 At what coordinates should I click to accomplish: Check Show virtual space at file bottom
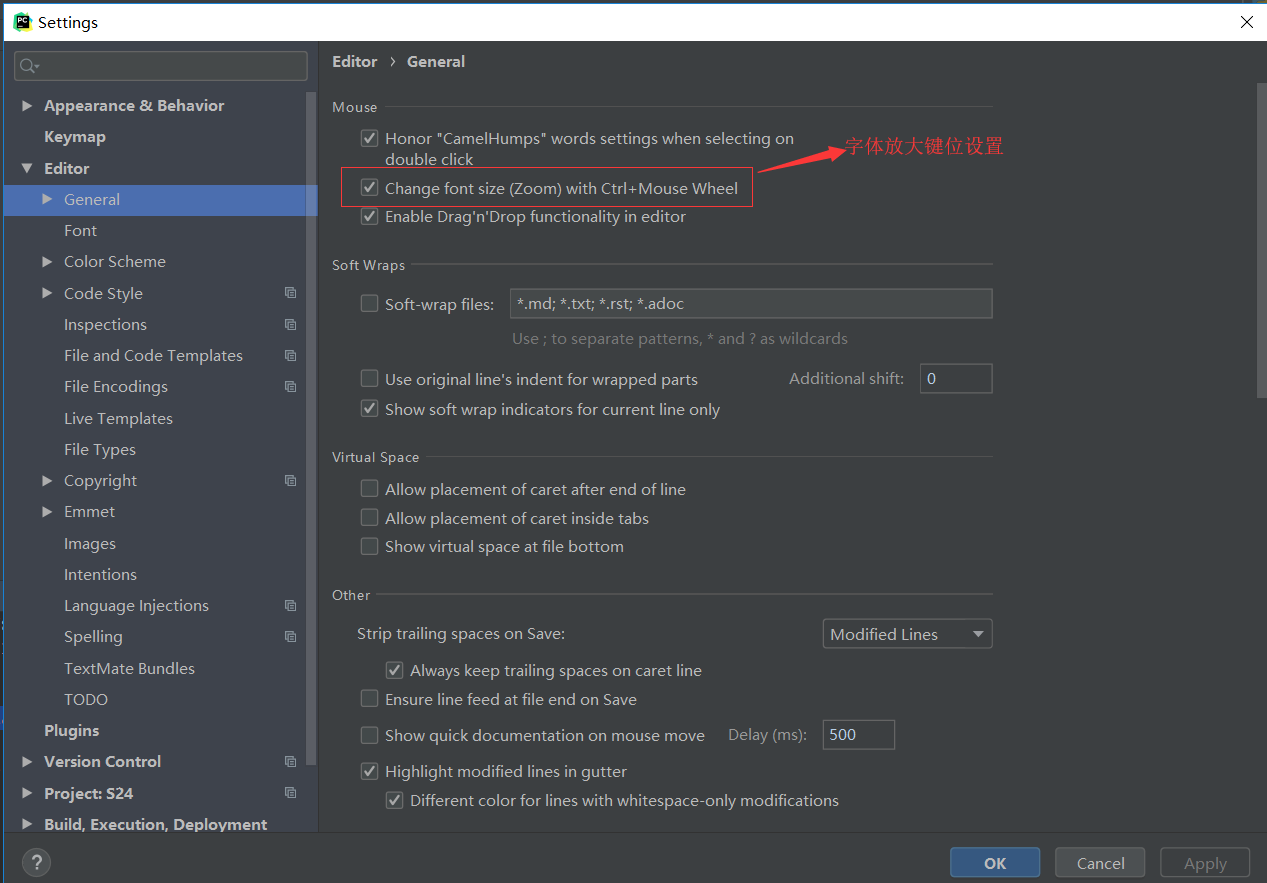pyautogui.click(x=370, y=546)
